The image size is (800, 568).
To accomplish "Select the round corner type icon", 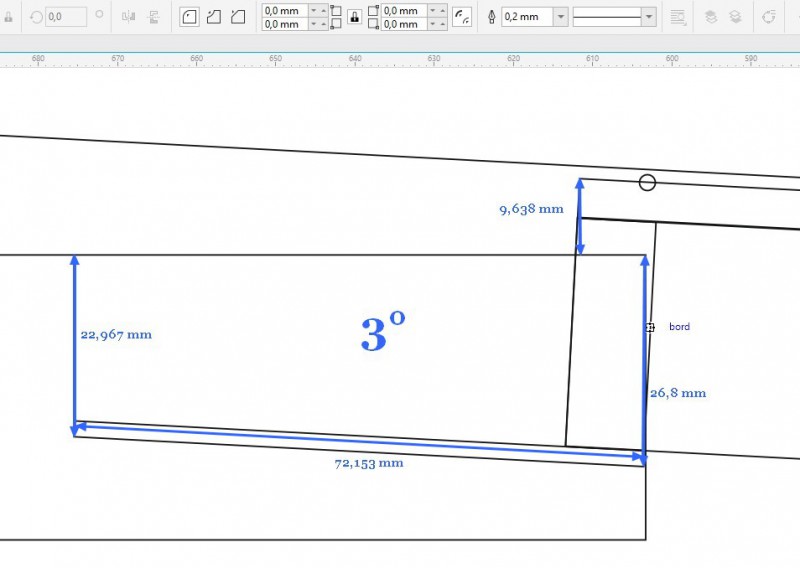I will pos(189,17).
